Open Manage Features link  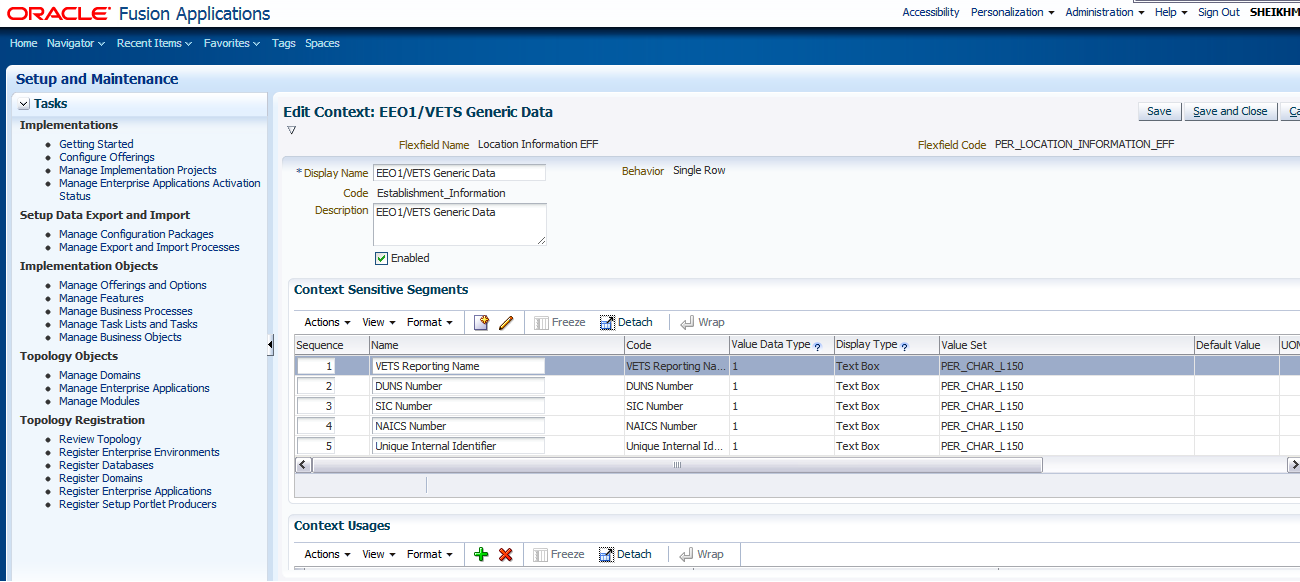101,298
